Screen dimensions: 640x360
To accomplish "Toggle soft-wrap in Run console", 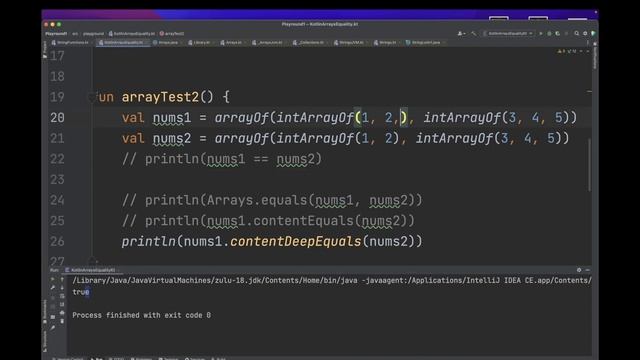I will pyautogui.click(x=62, y=296).
